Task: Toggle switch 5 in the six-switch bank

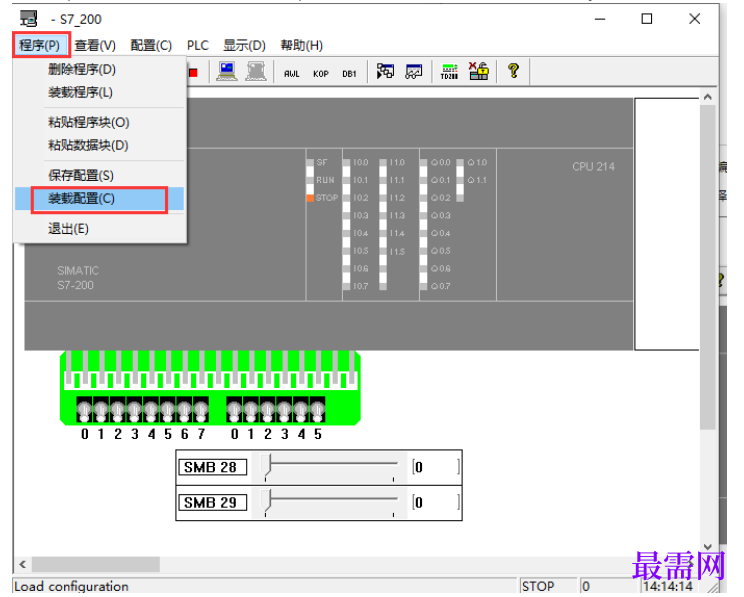Action: click(x=317, y=410)
